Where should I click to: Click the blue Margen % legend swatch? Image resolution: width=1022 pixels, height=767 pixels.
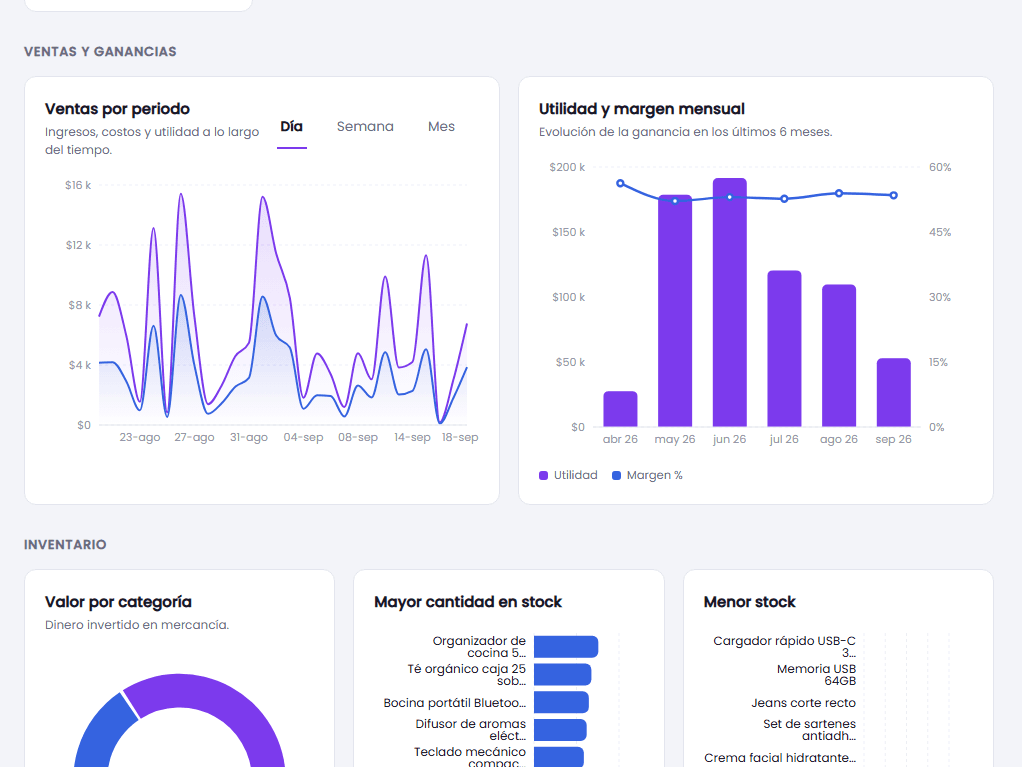(617, 476)
